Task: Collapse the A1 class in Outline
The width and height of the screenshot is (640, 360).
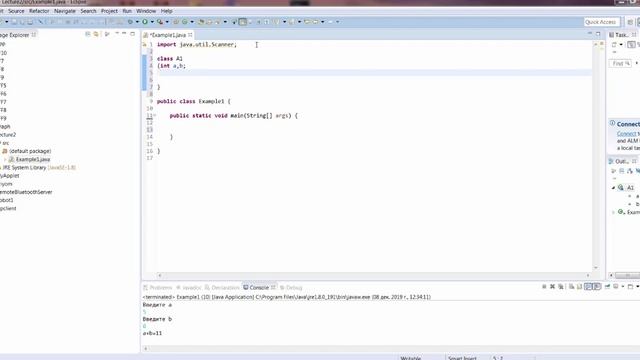Action: click(613, 188)
